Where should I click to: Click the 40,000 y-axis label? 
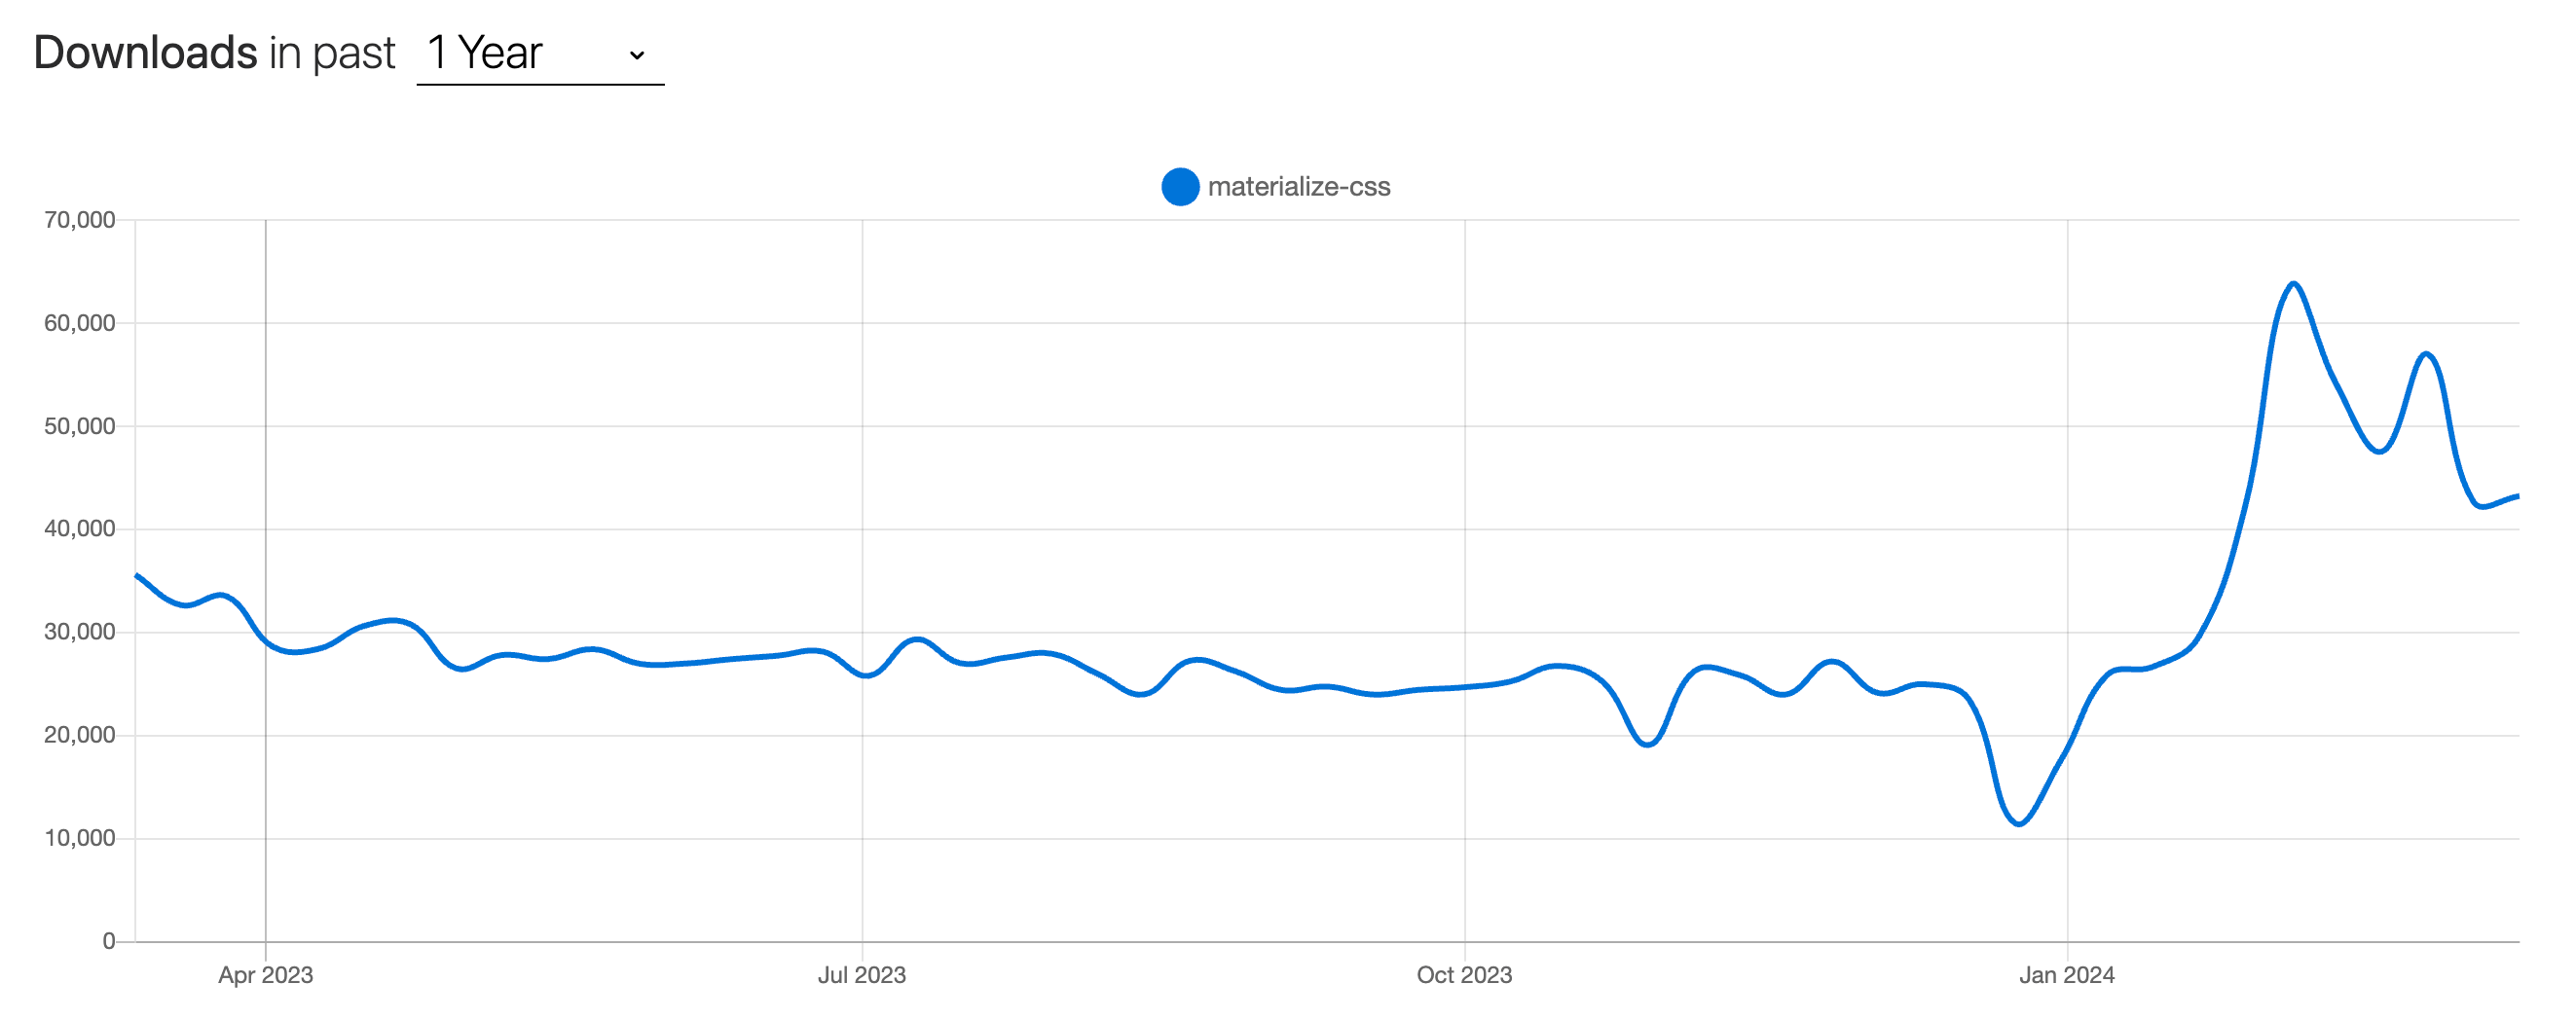(79, 529)
